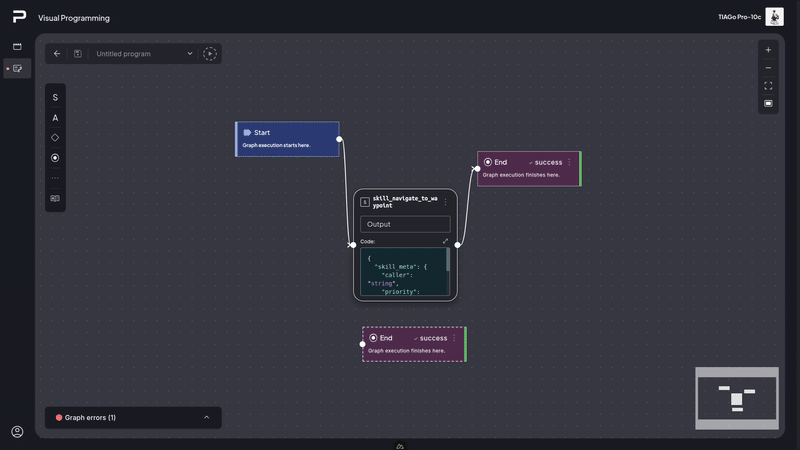Zoom out of the canvas

click(768, 68)
